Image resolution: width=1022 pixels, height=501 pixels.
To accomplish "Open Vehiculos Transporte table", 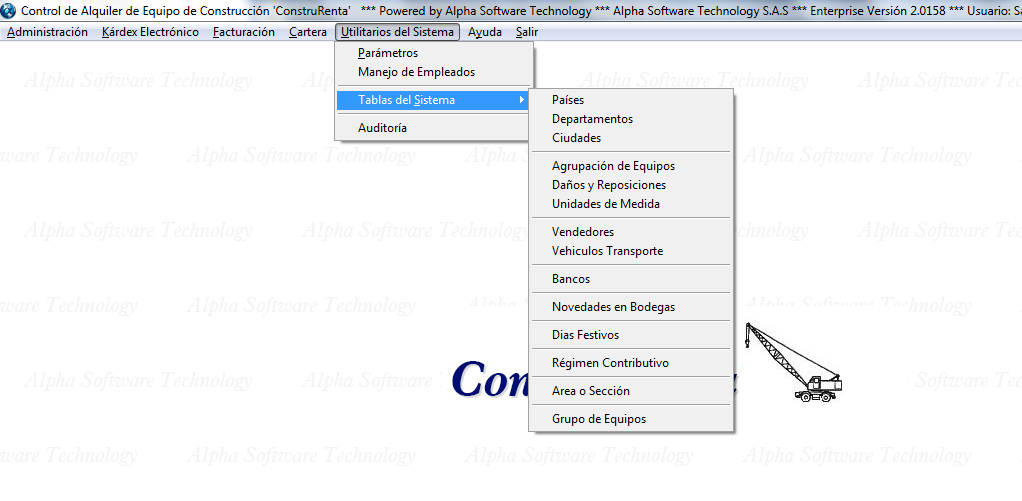I will [607, 251].
